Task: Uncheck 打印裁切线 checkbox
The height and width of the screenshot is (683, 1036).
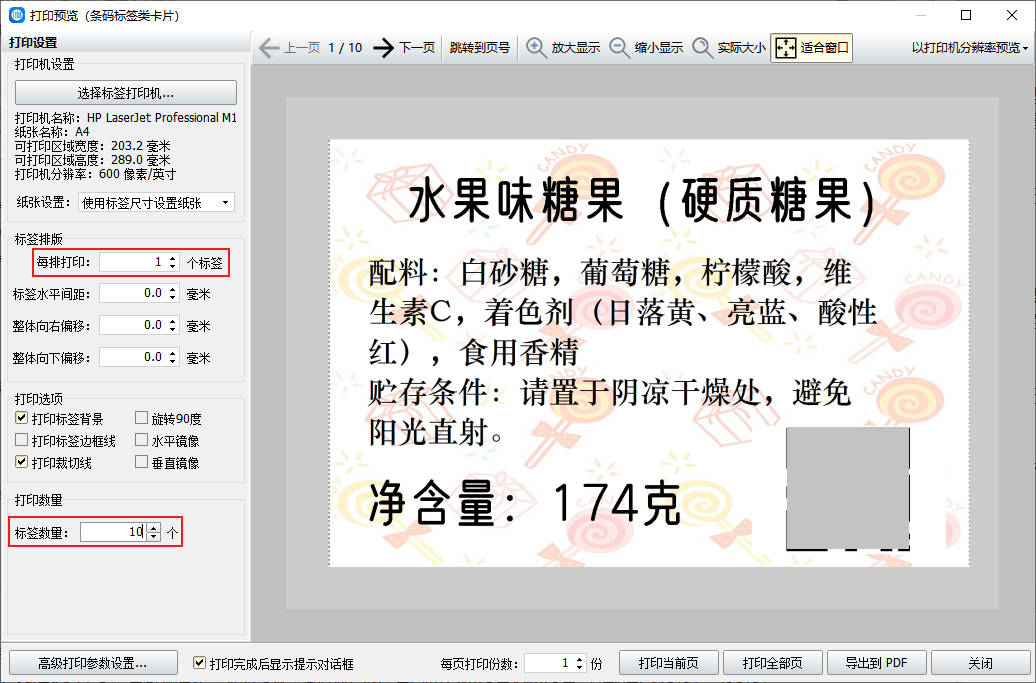Action: click(x=22, y=462)
